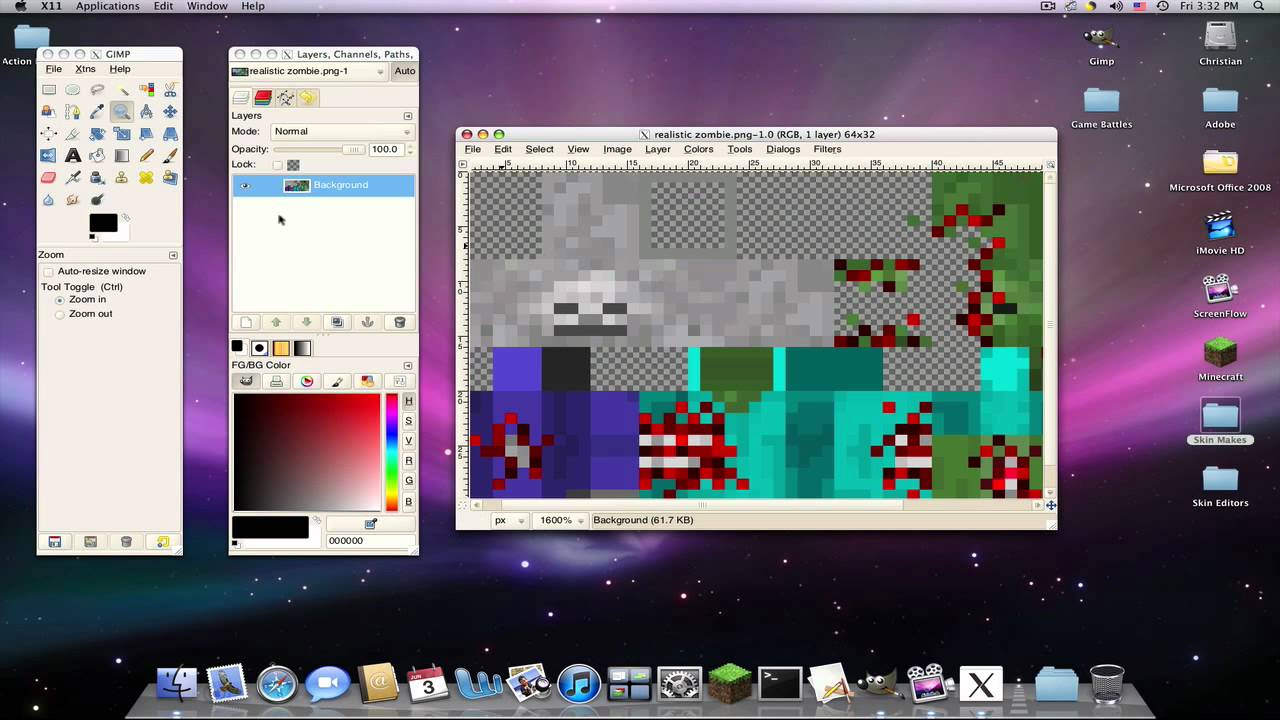
Task: Click the black foreground color swatch in toolbox
Action: [103, 222]
